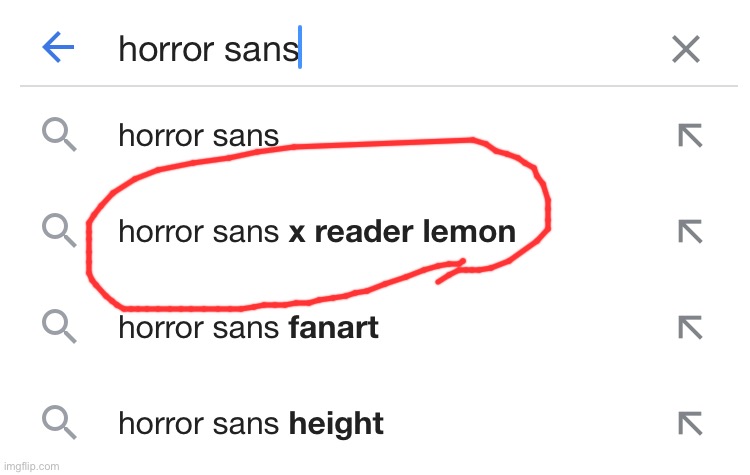Tap magnifier icon beside 'height' suggestion
Viewport: 750px width, 475px height.
pyautogui.click(x=59, y=422)
